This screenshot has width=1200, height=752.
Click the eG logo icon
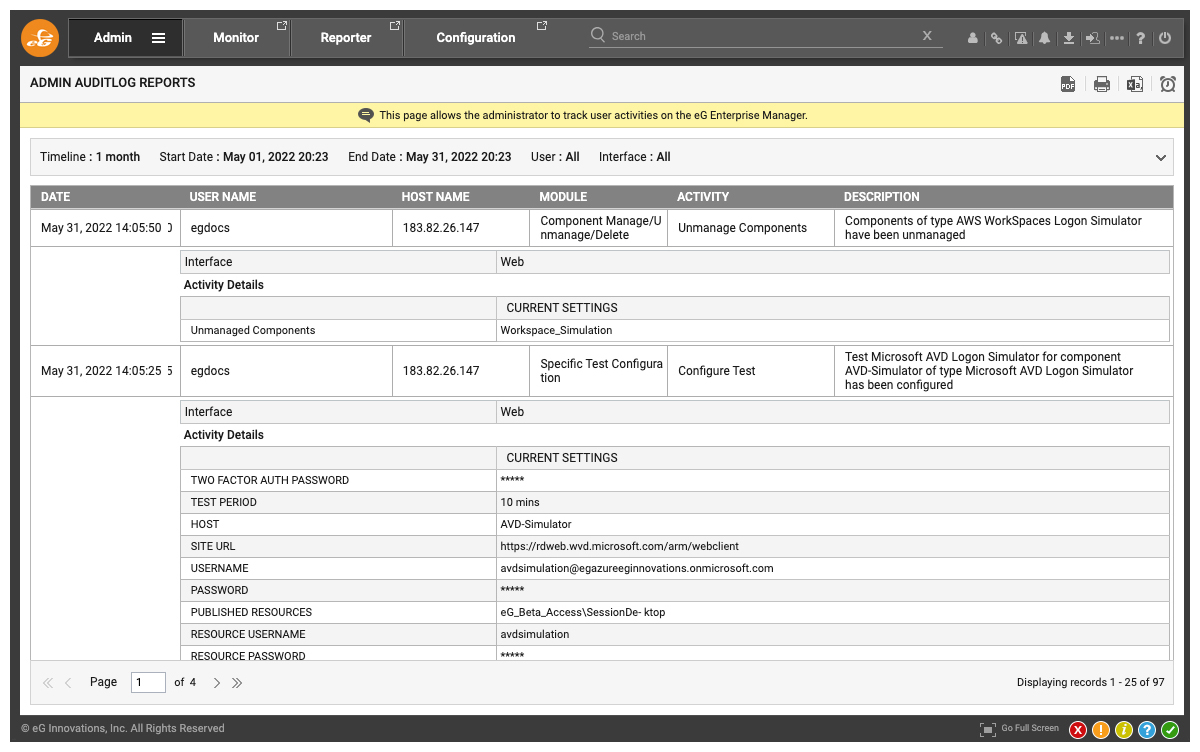[41, 38]
